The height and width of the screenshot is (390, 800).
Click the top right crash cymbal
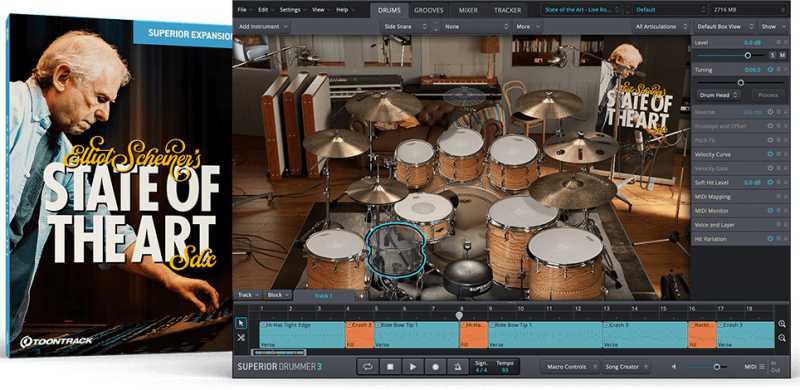pos(549,104)
